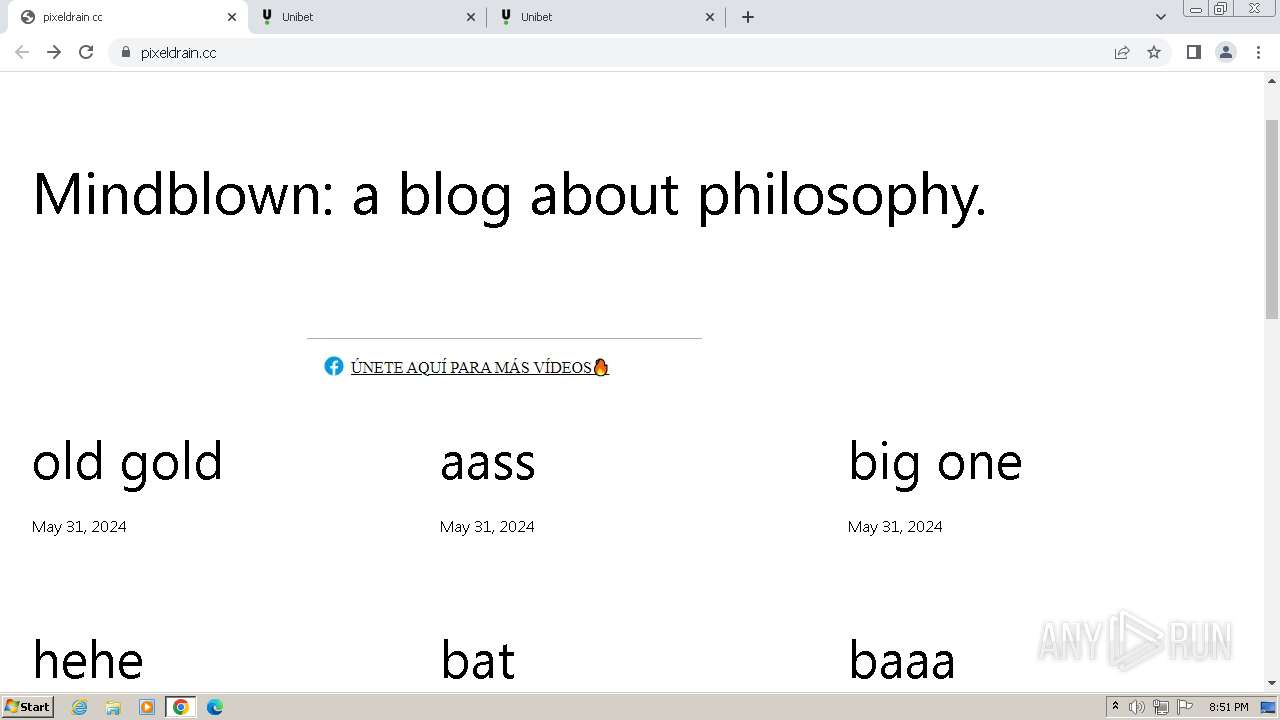The image size is (1280, 720).
Task: Open the browser side panel
Action: pyautogui.click(x=1193, y=52)
